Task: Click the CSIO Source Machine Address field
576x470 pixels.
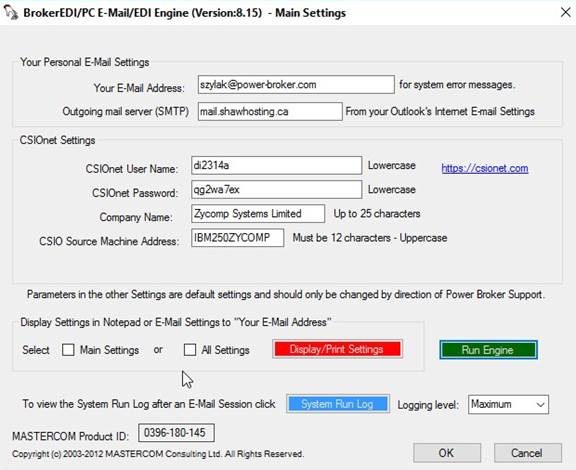Action: [x=237, y=238]
